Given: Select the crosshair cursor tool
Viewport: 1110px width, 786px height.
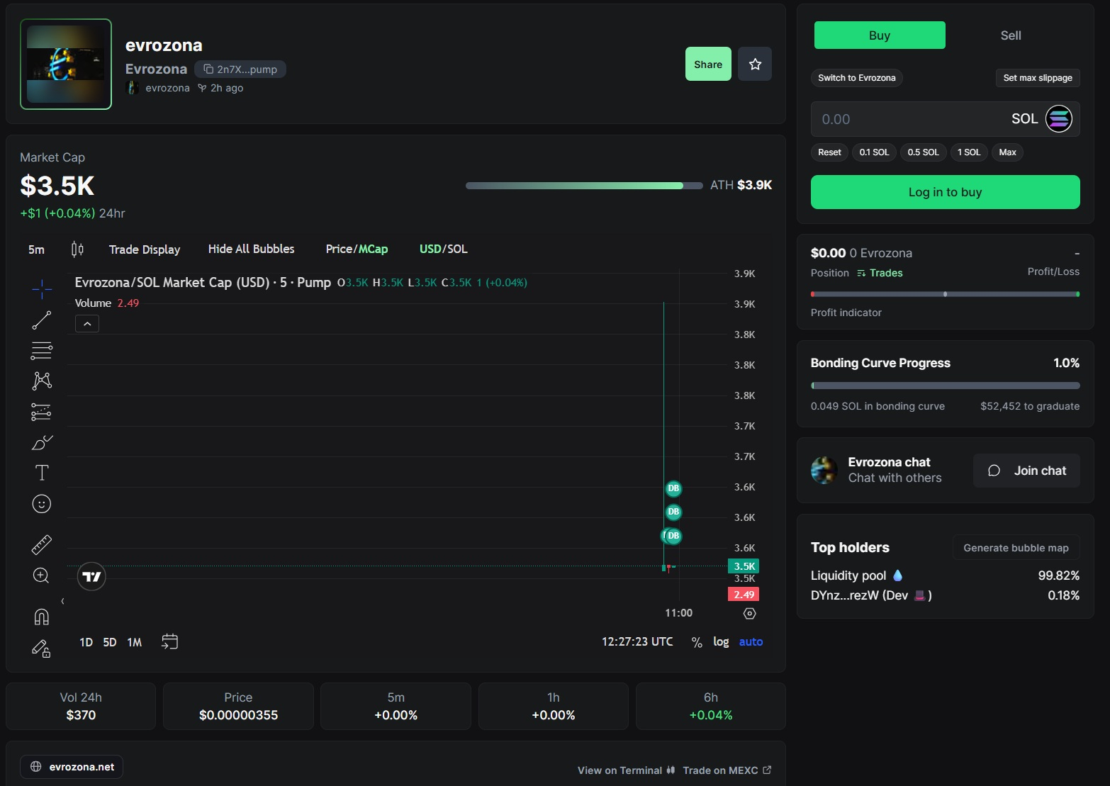Looking at the screenshot, I should pos(42,289).
